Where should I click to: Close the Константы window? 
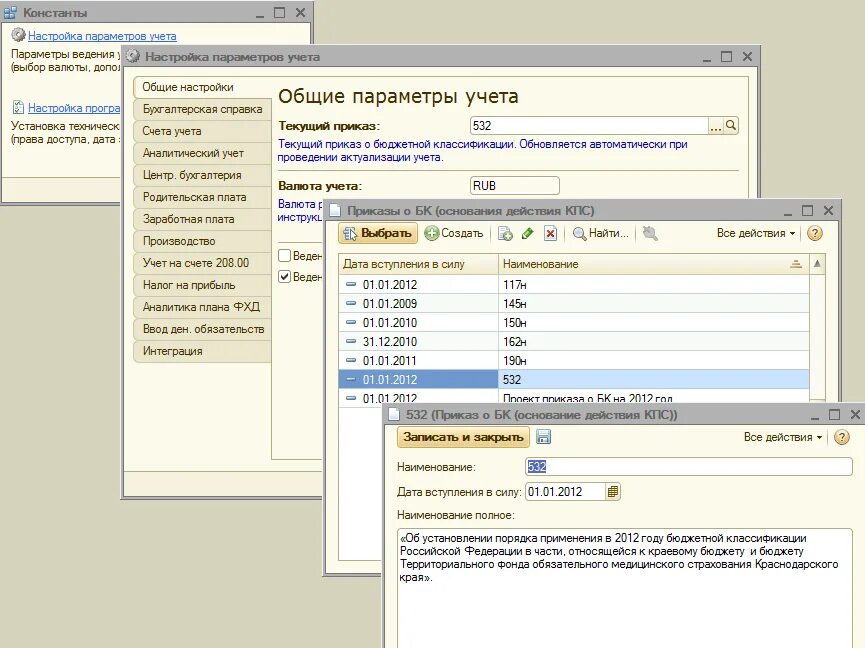pyautogui.click(x=301, y=13)
